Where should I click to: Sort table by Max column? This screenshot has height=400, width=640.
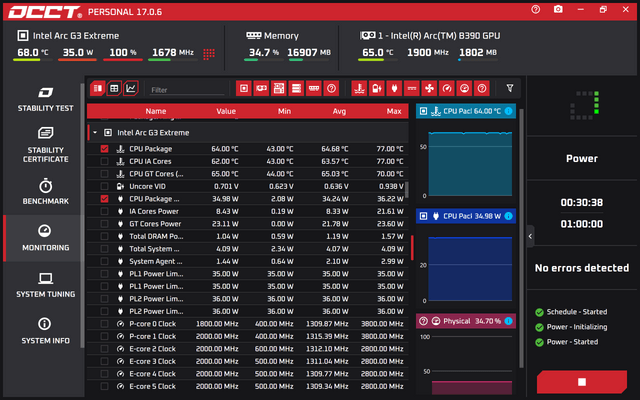[x=394, y=111]
